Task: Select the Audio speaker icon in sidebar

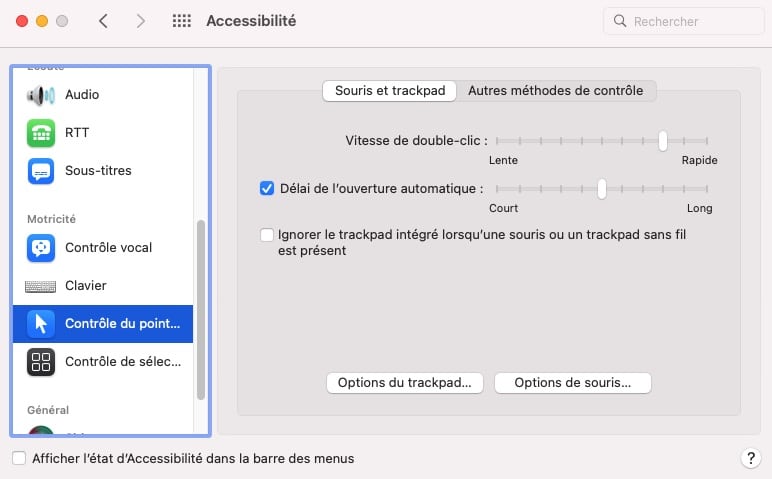Action: [x=40, y=95]
